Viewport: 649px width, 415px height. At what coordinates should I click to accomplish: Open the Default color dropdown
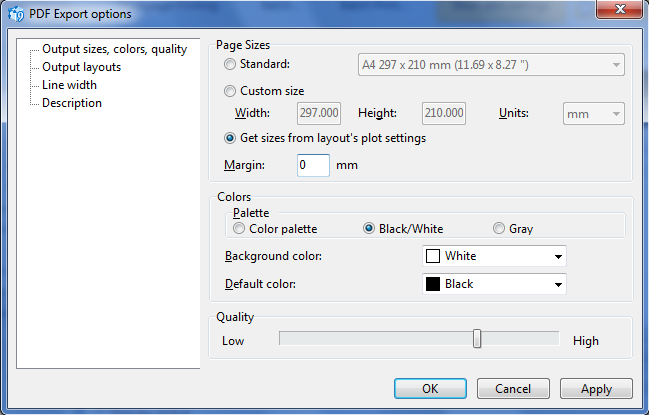click(x=494, y=284)
